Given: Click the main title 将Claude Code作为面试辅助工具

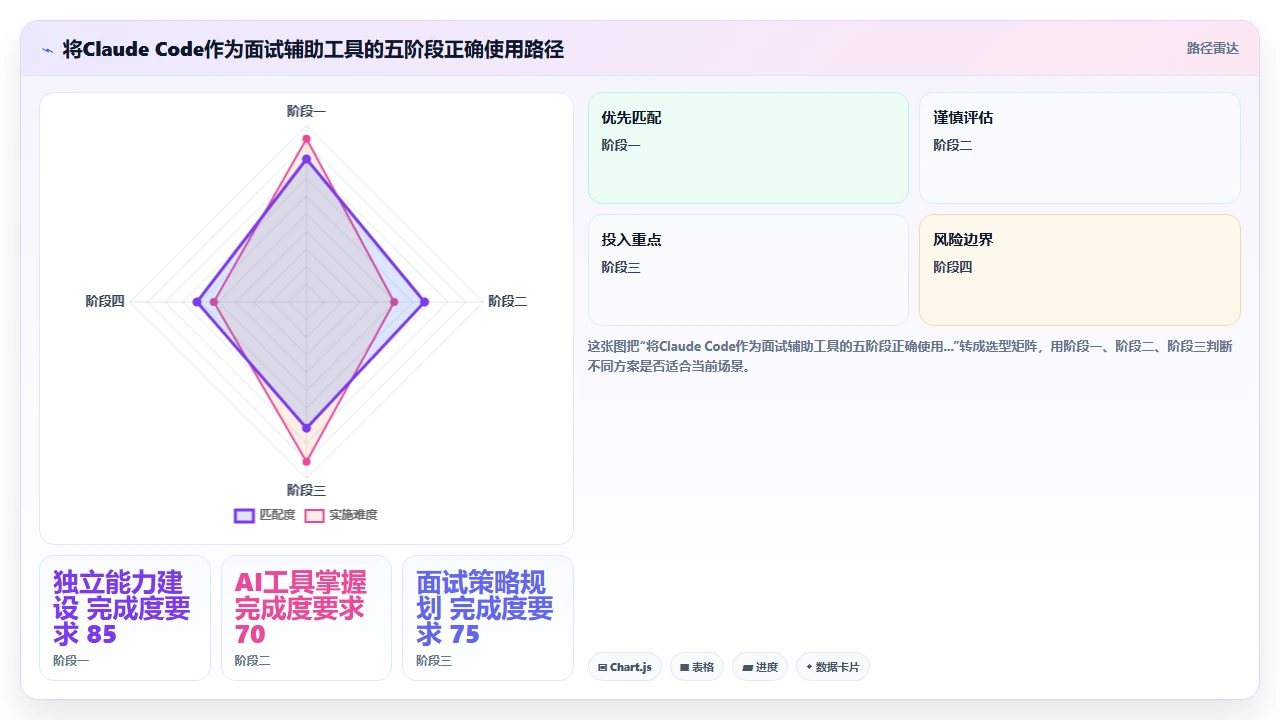Looking at the screenshot, I should tap(313, 49).
